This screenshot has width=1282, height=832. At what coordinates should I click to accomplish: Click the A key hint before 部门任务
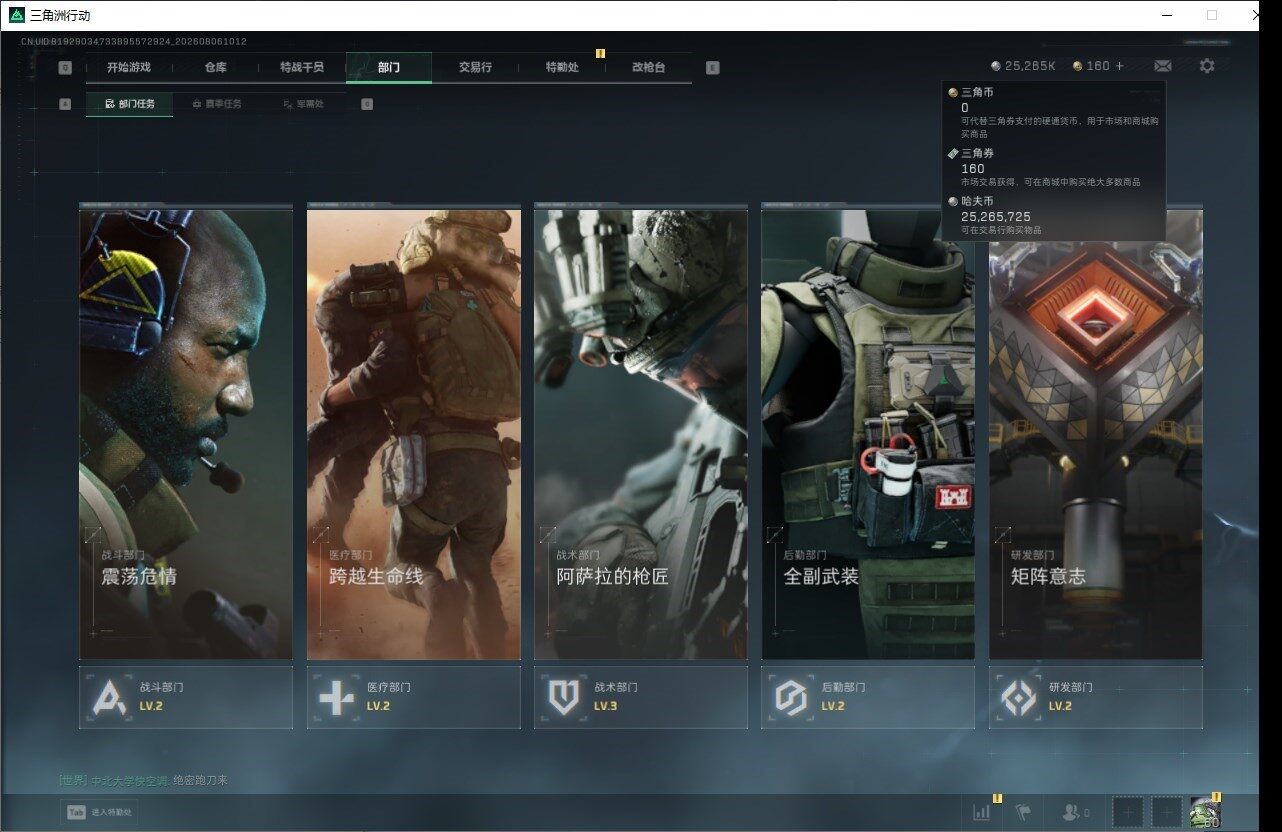point(65,104)
